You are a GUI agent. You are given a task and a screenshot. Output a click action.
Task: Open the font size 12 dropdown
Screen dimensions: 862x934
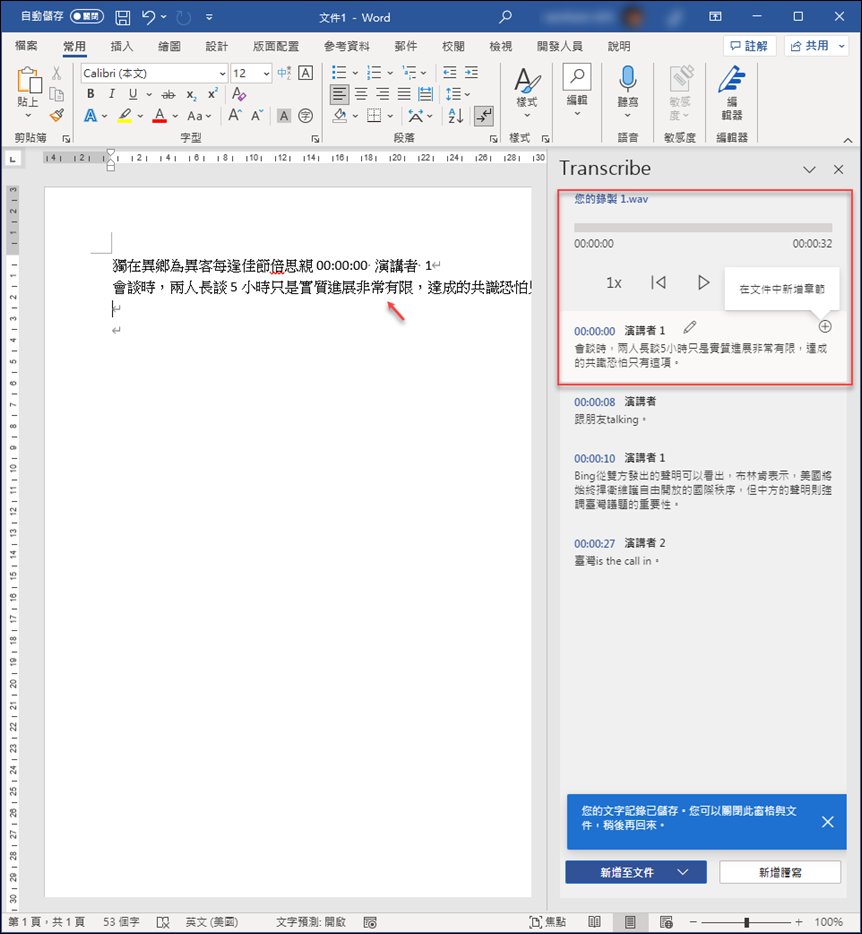click(266, 74)
